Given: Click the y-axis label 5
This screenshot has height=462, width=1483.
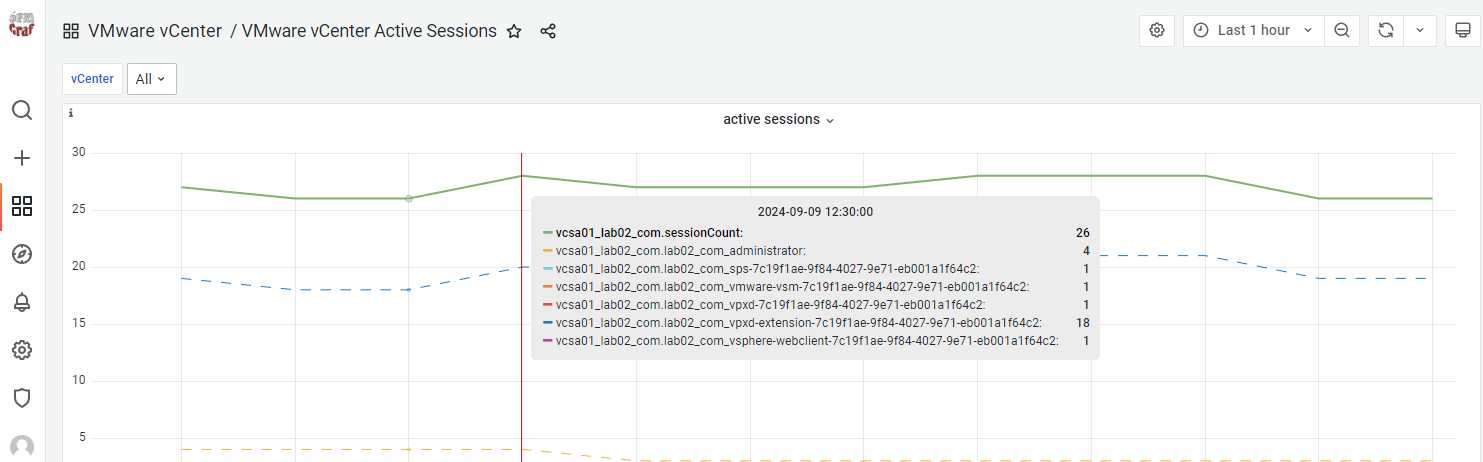Looking at the screenshot, I should click(83, 437).
